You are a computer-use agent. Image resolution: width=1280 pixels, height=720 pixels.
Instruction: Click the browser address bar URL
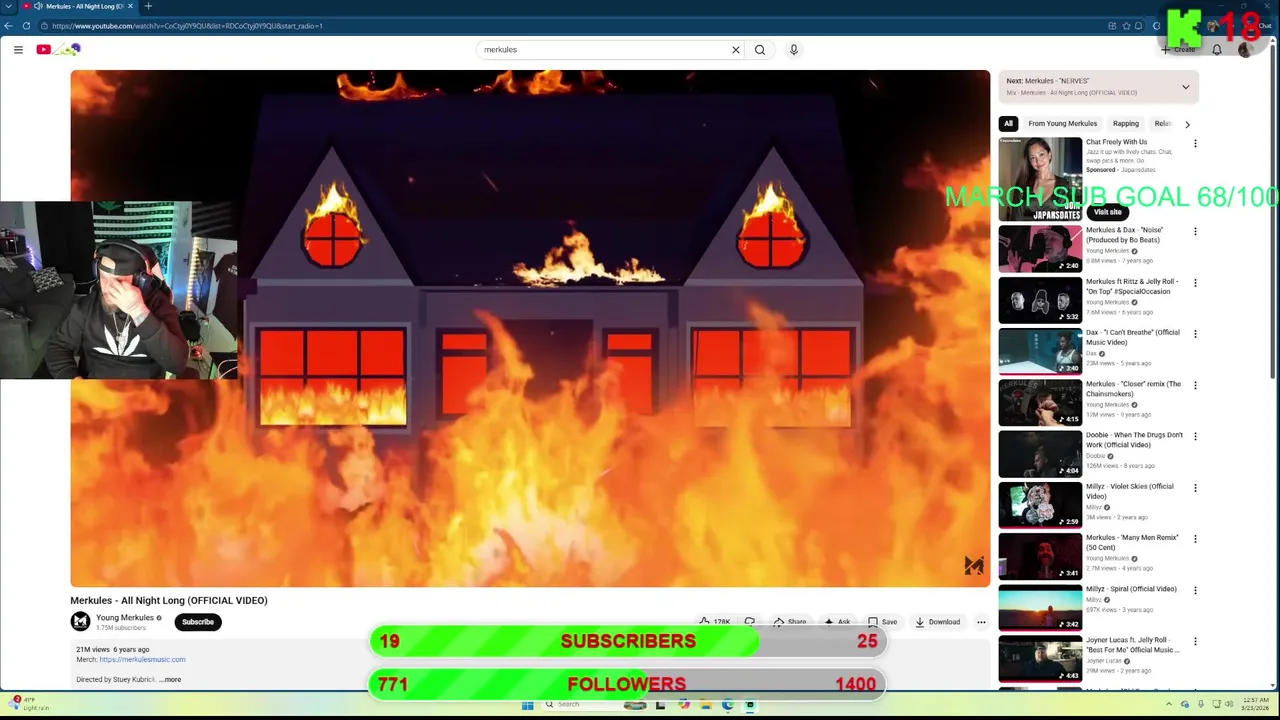(x=187, y=26)
